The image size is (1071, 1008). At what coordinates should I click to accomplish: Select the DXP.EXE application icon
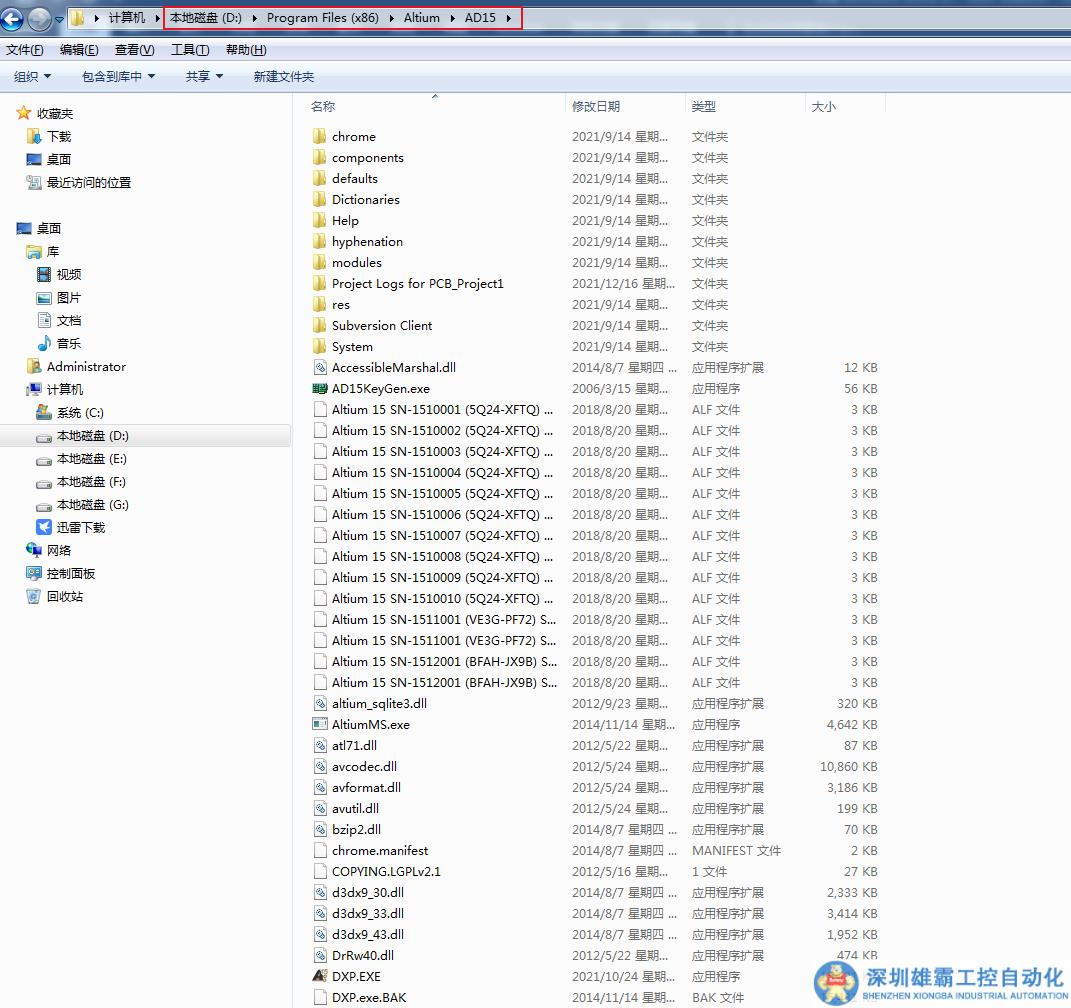pos(320,977)
